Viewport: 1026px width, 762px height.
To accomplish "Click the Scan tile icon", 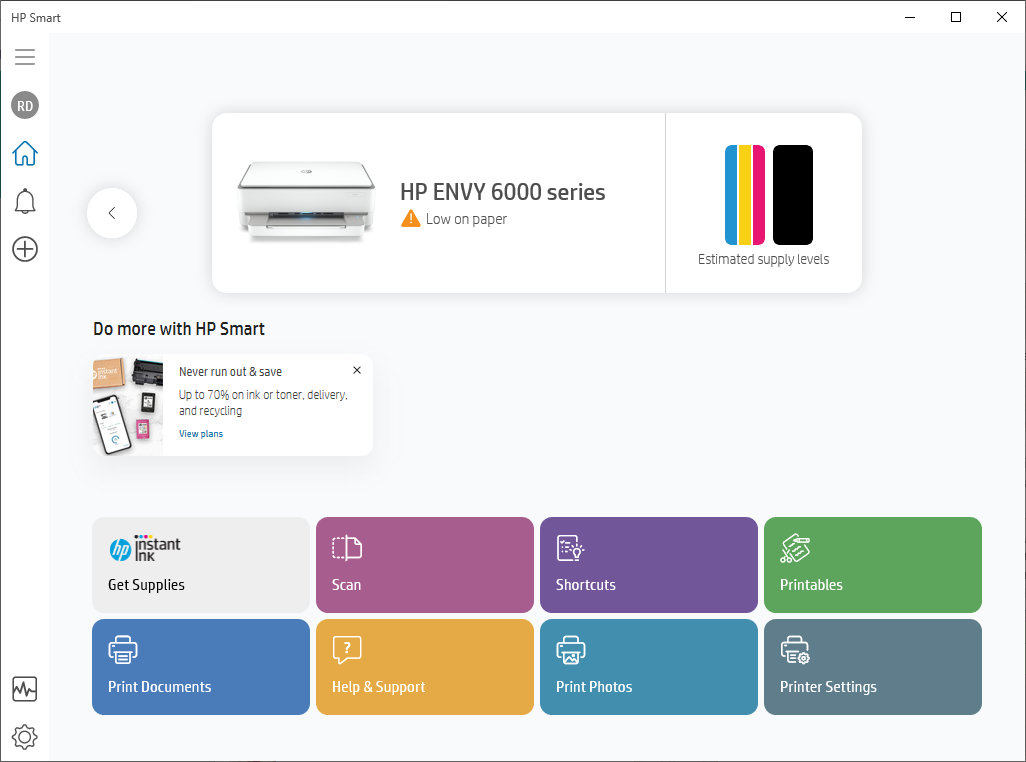I will pos(347,548).
